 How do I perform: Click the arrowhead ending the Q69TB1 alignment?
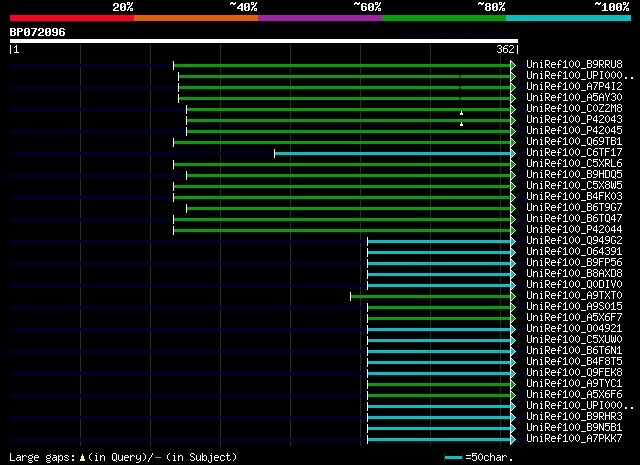point(513,142)
